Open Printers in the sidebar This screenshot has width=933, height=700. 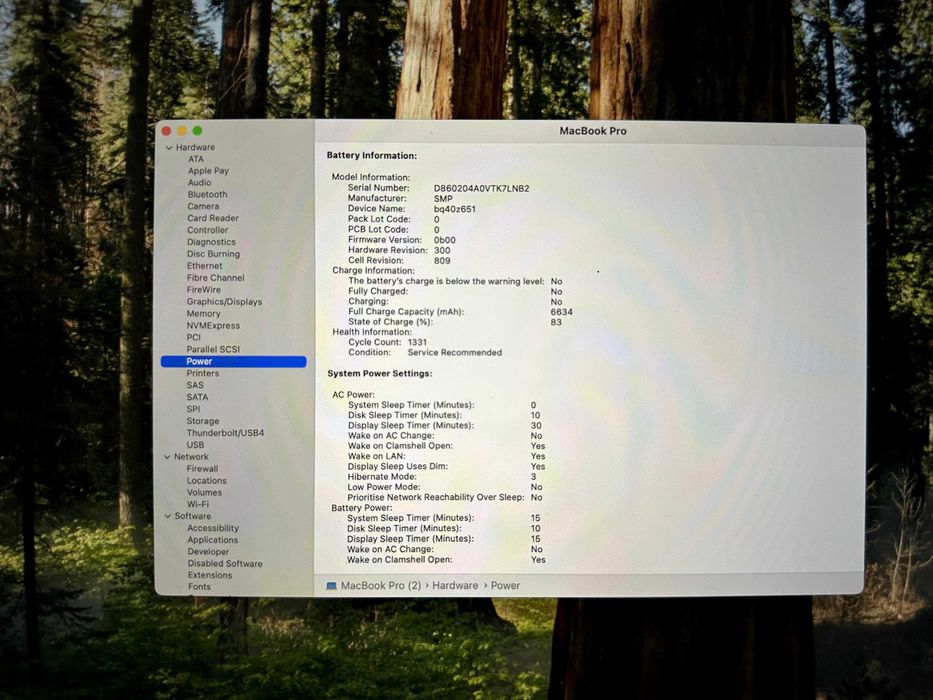[x=202, y=373]
